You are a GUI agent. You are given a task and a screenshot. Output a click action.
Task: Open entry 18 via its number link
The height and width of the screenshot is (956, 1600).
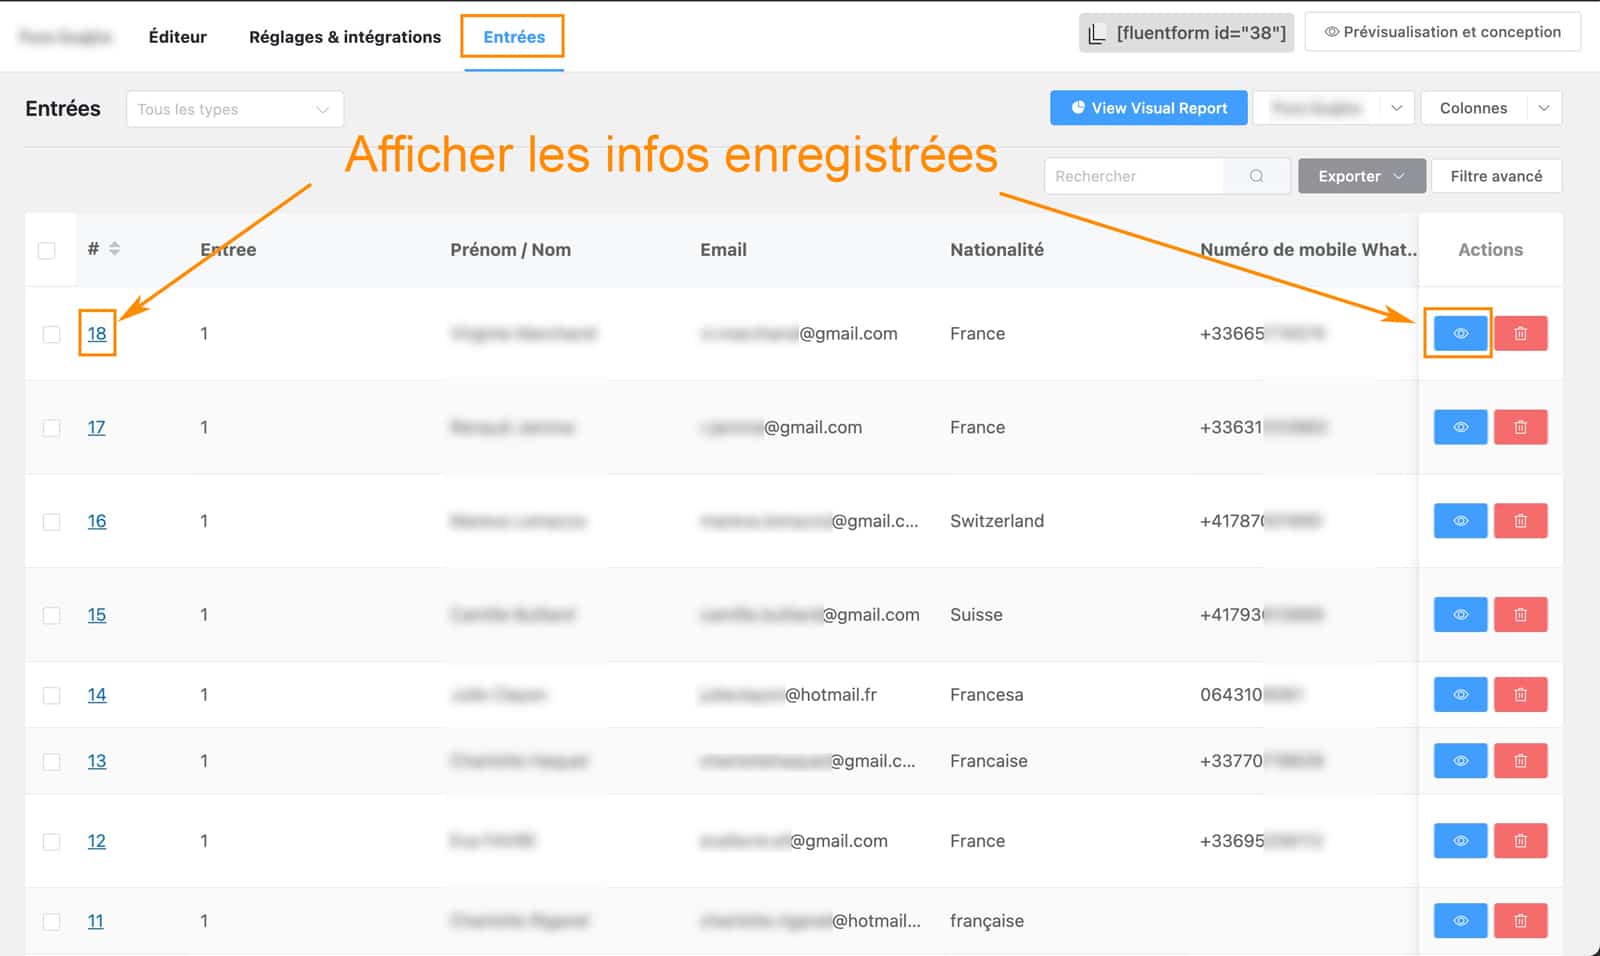point(96,333)
